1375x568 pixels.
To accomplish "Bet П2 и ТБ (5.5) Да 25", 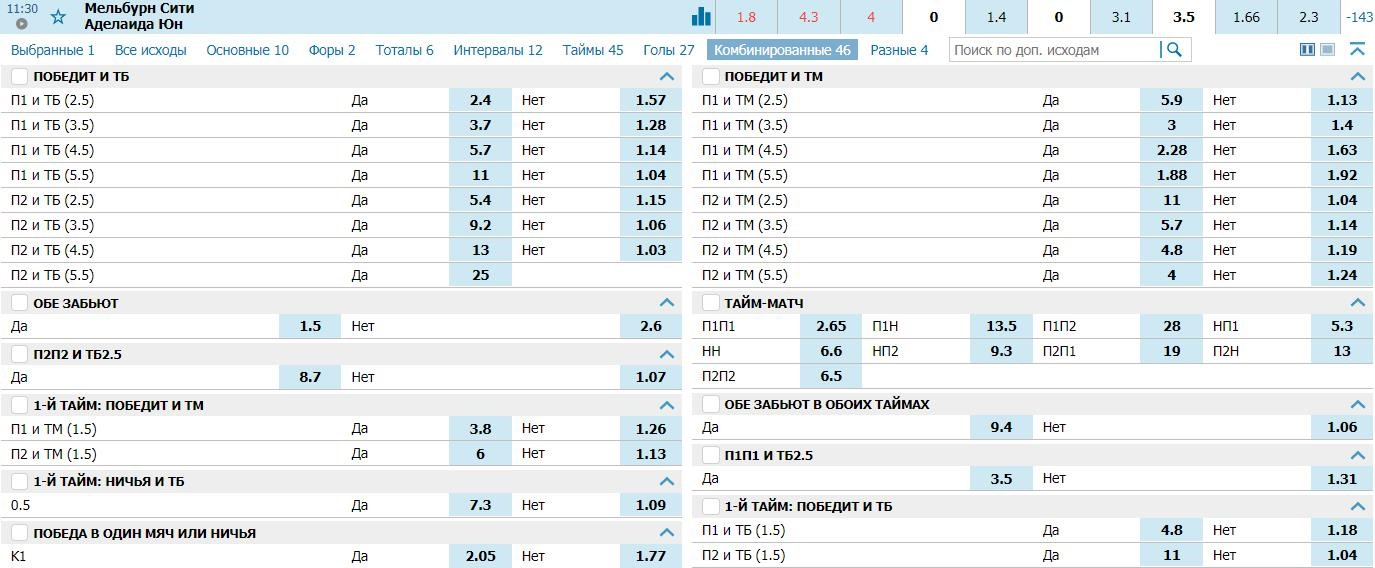I will click(480, 275).
